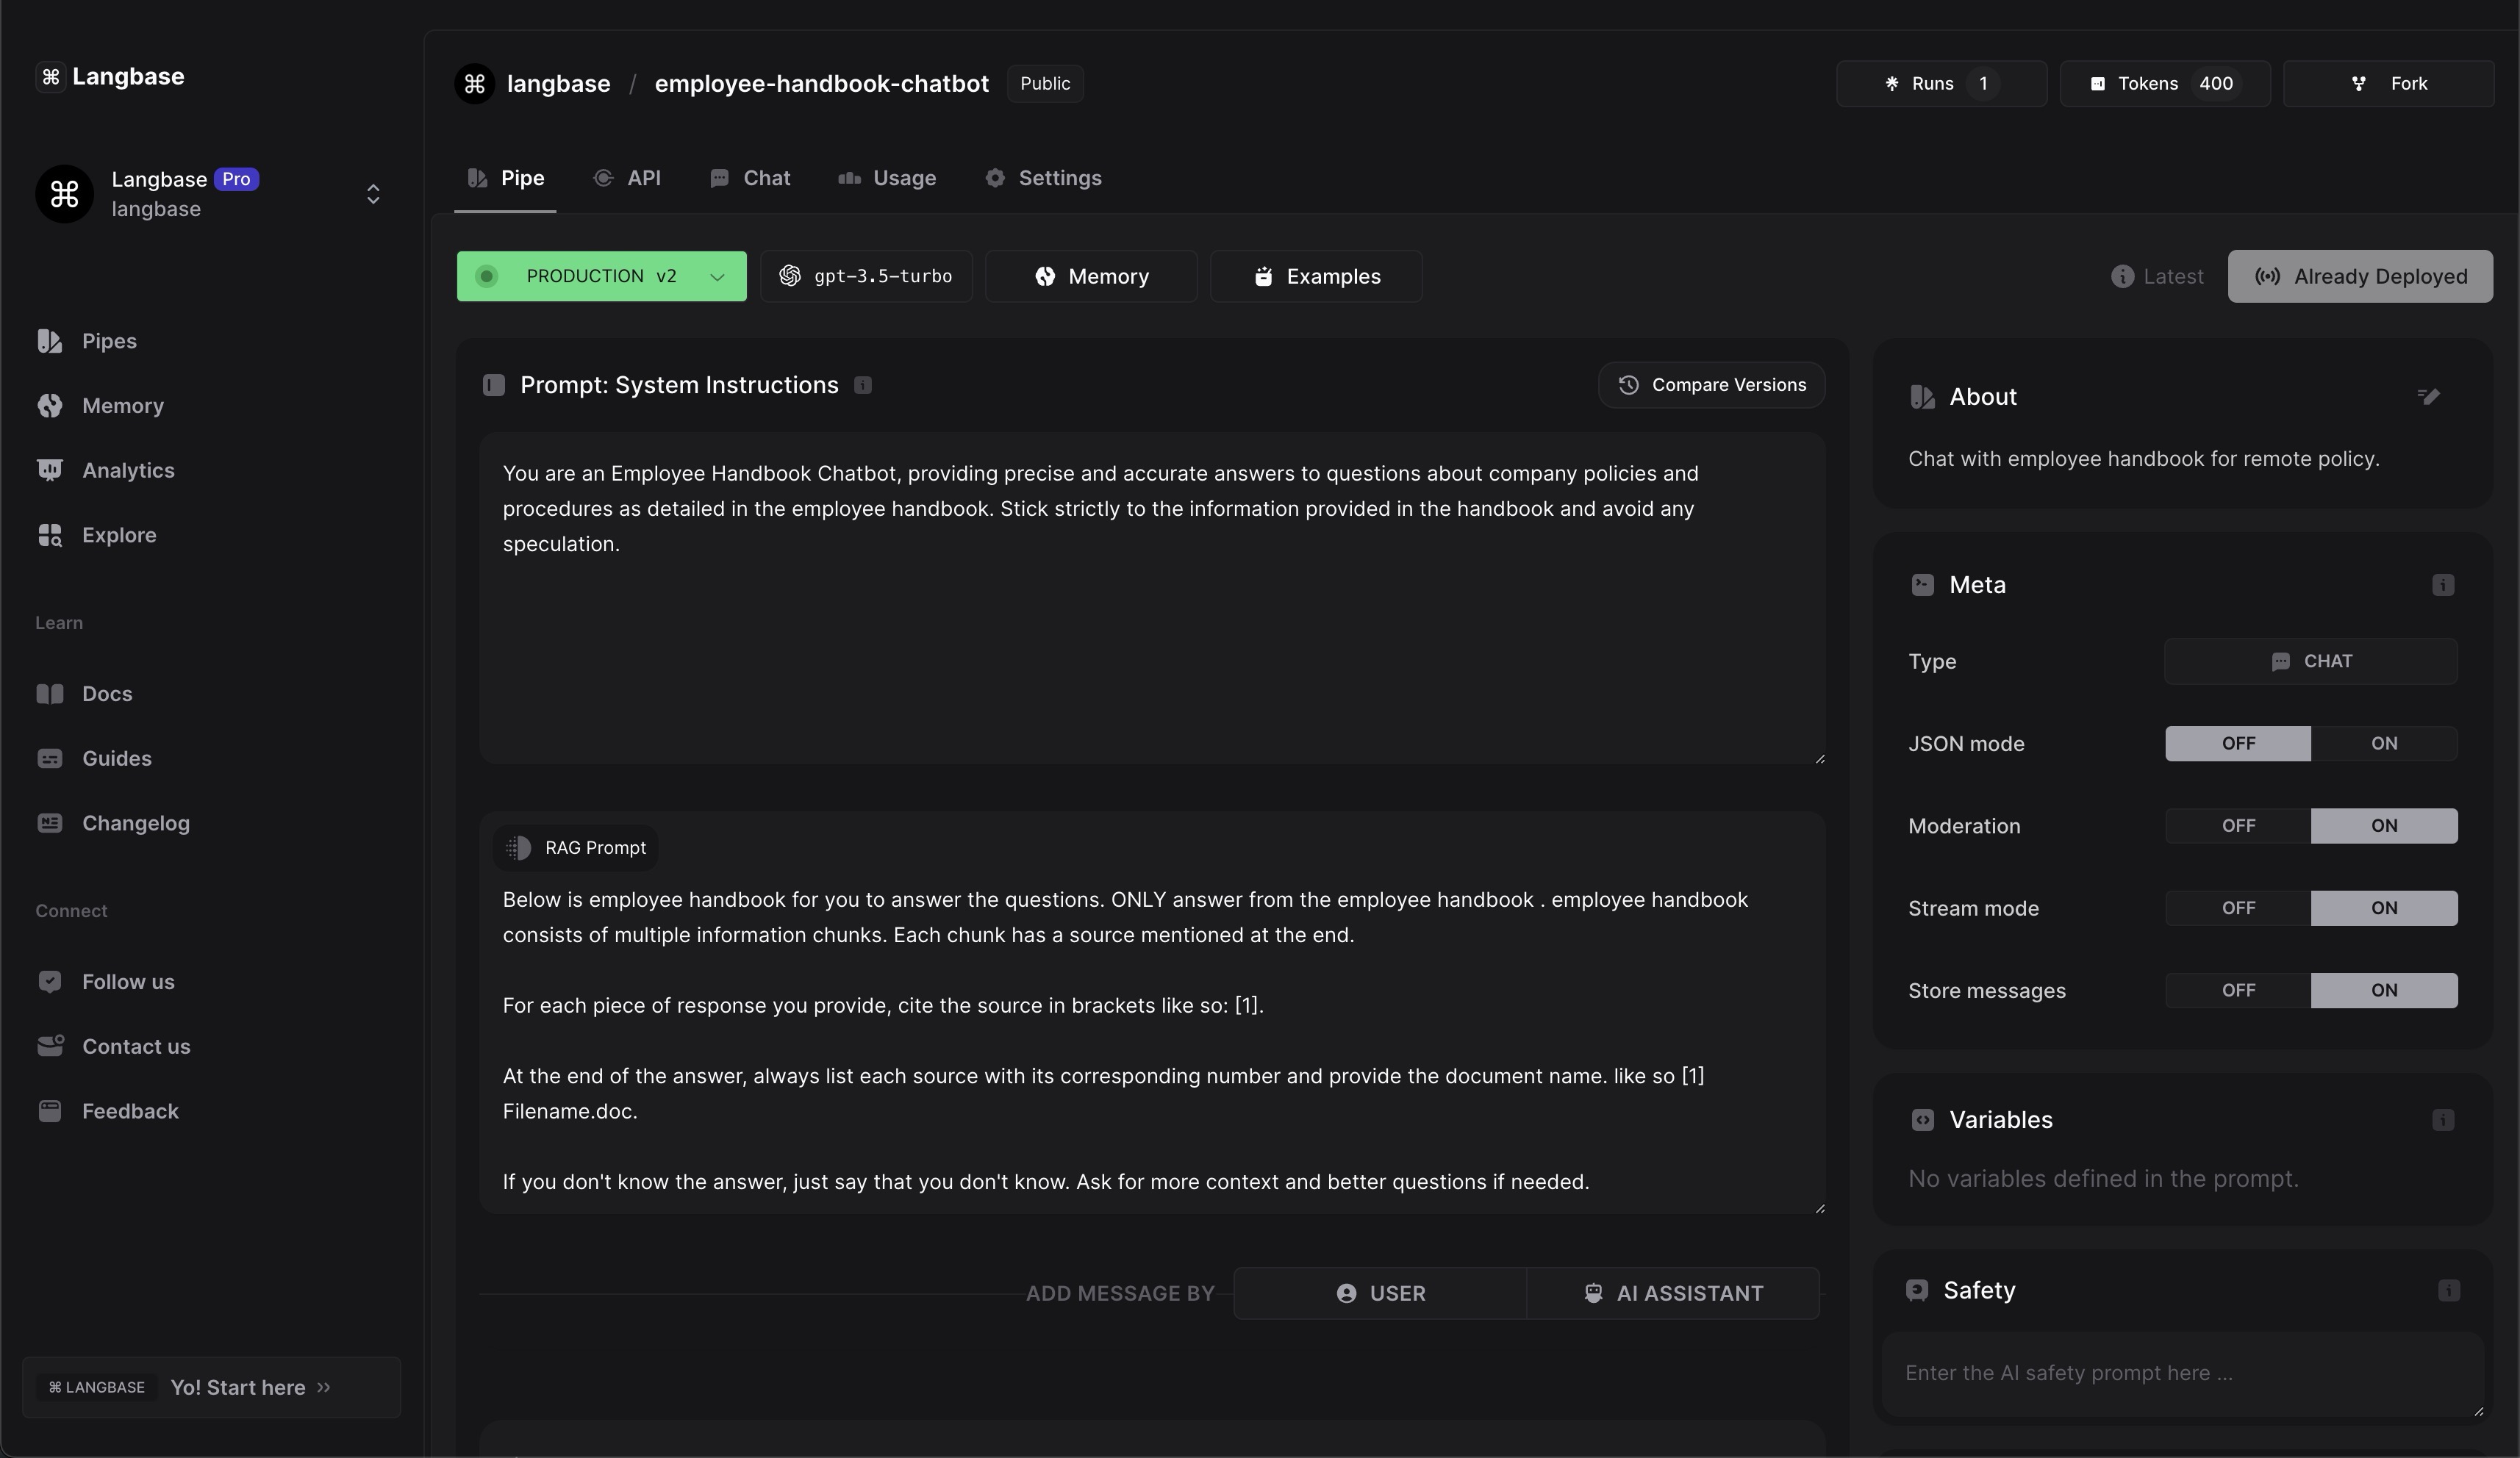
Task: Click the Variables section info icon
Action: click(x=2442, y=1120)
